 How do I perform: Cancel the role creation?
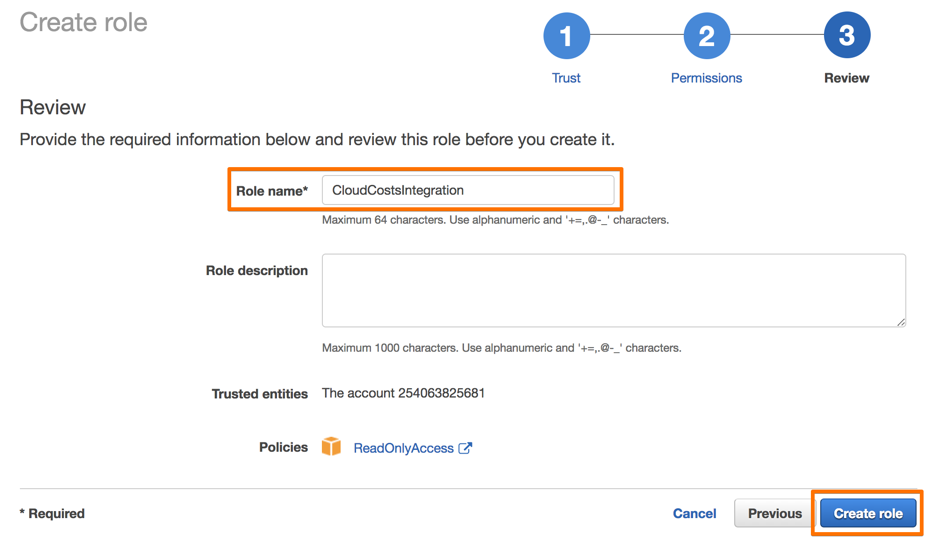coord(694,513)
